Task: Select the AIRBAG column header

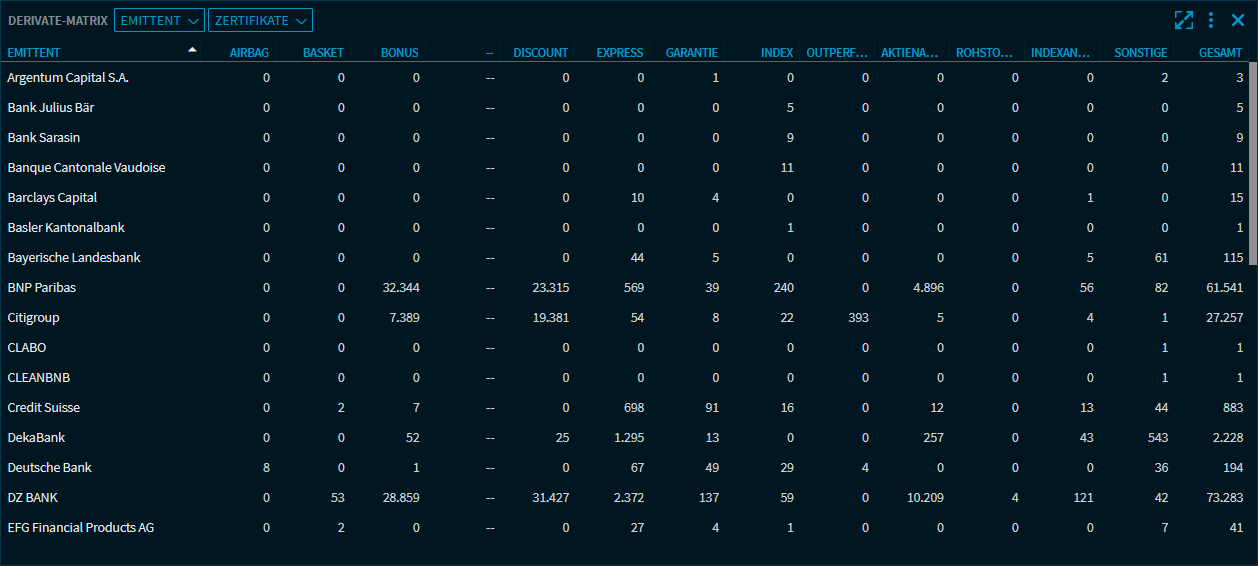Action: click(x=249, y=53)
